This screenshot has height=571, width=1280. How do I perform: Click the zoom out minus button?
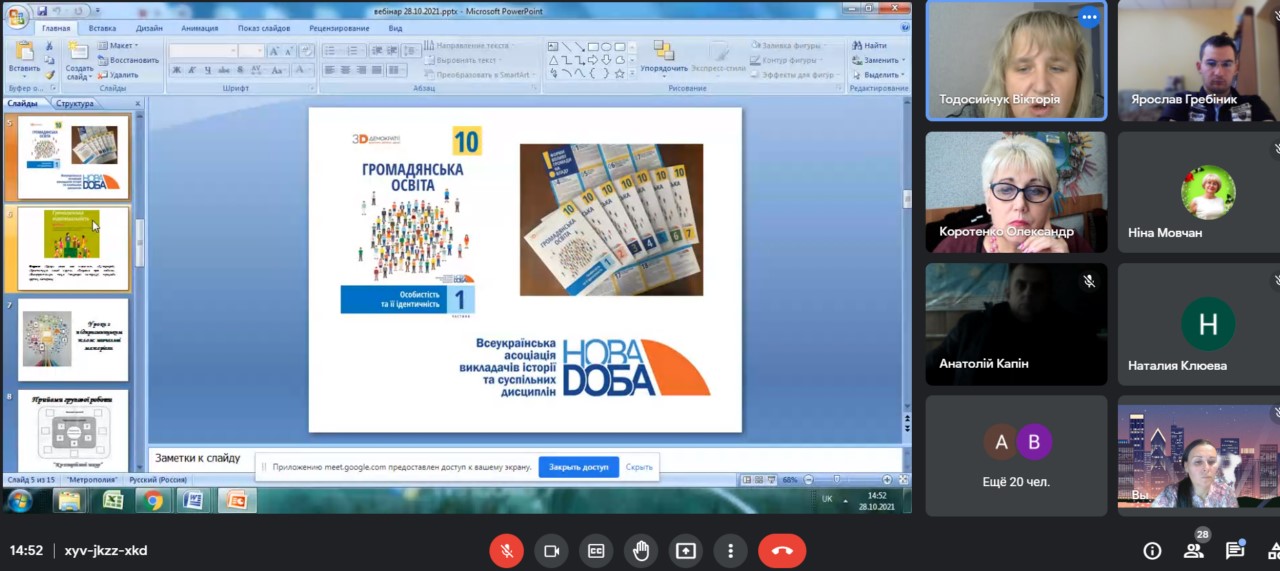point(809,480)
